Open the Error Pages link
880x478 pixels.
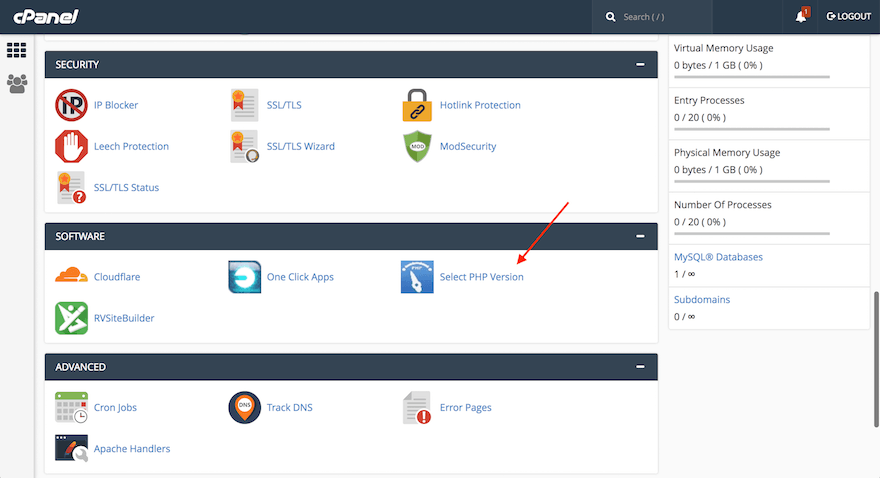point(465,407)
